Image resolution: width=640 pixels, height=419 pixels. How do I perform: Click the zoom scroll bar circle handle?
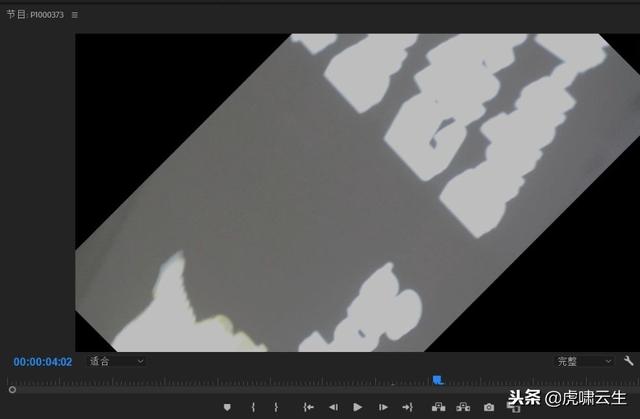coord(12,390)
